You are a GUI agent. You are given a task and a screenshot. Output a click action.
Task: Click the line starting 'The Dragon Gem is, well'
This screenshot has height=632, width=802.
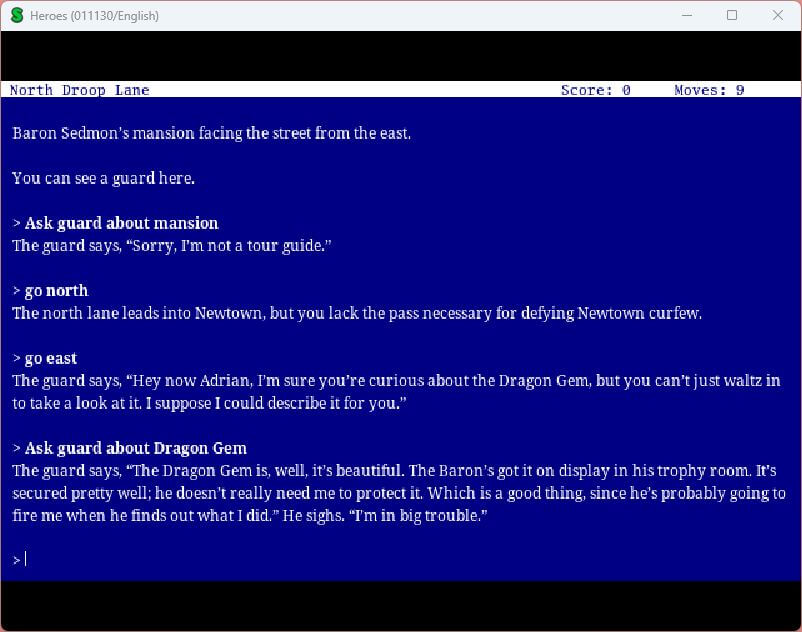click(394, 470)
